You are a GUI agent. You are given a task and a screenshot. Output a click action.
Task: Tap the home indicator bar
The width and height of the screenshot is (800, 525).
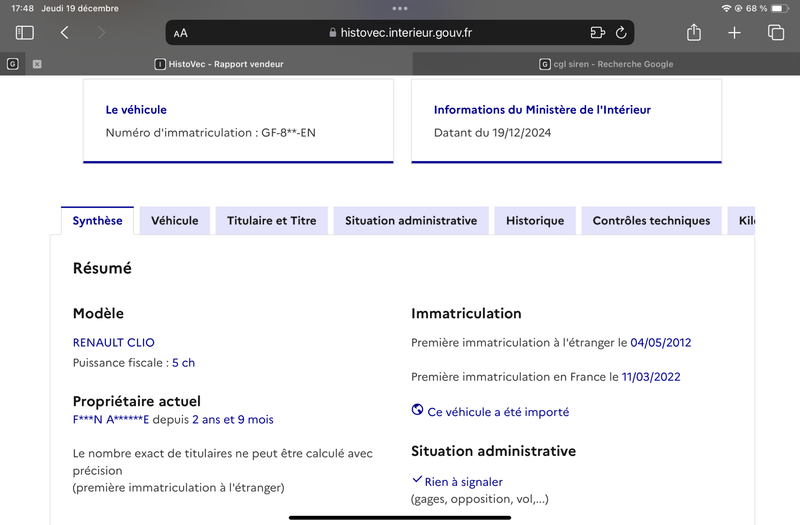click(400, 517)
